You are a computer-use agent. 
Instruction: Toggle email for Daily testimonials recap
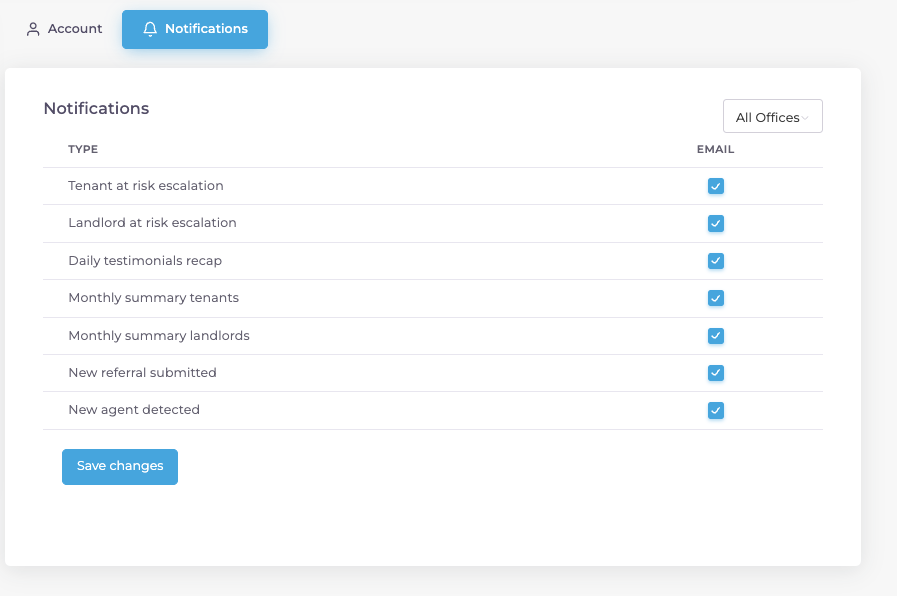tap(716, 261)
